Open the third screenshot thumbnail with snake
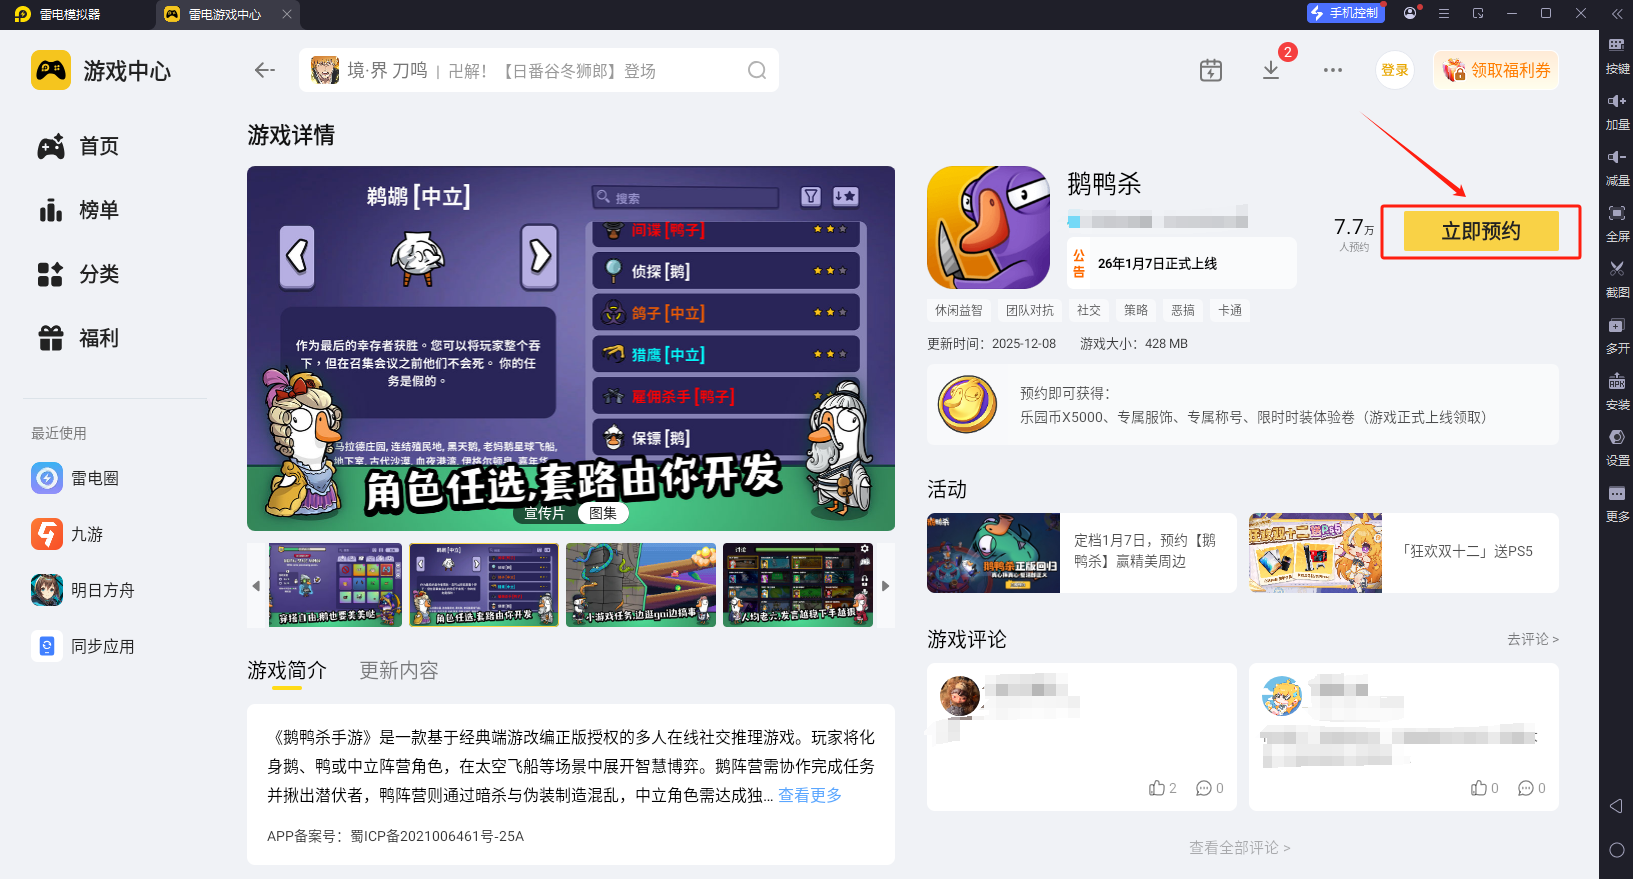Viewport: 1633px width, 879px height. 641,585
